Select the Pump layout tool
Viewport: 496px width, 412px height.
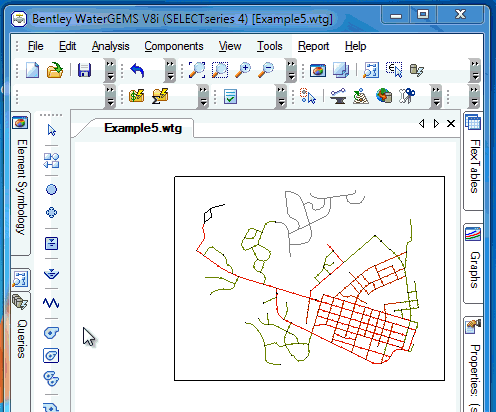(x=51, y=332)
